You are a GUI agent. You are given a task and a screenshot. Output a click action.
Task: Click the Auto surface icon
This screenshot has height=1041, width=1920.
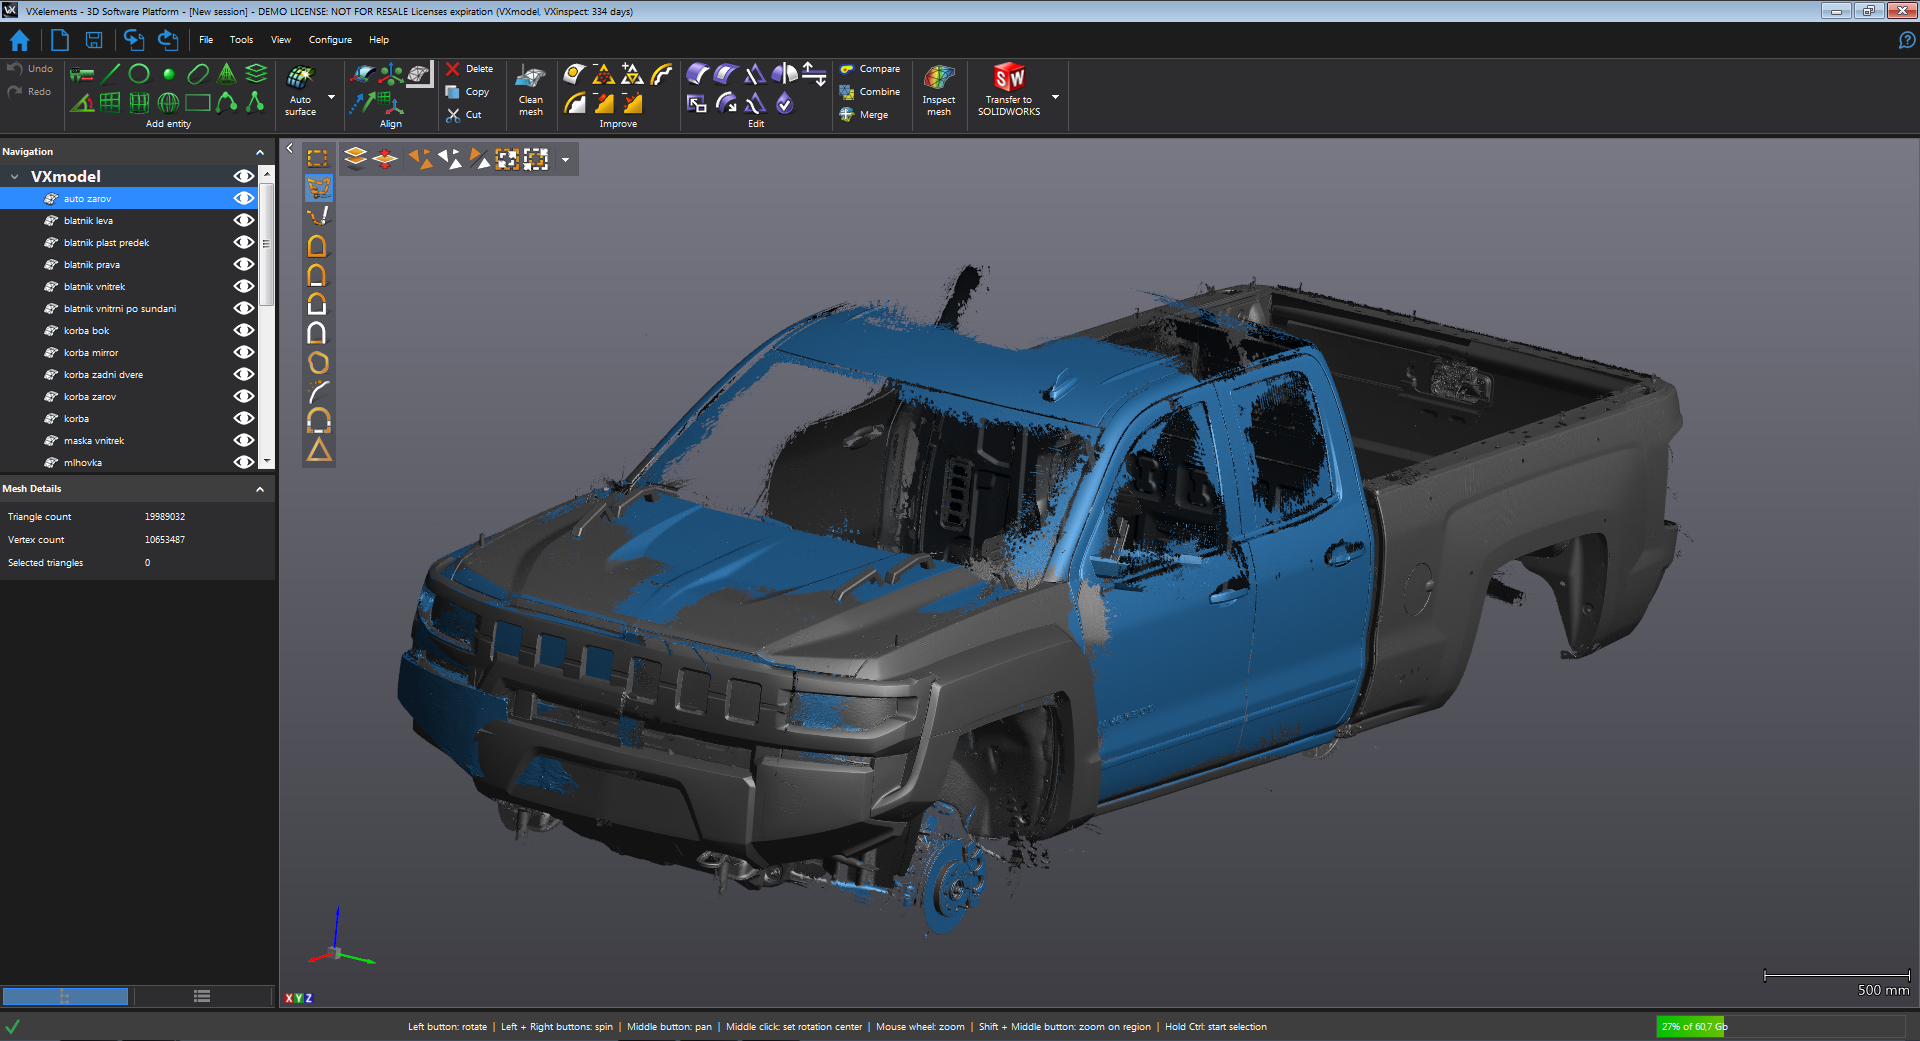[300, 78]
